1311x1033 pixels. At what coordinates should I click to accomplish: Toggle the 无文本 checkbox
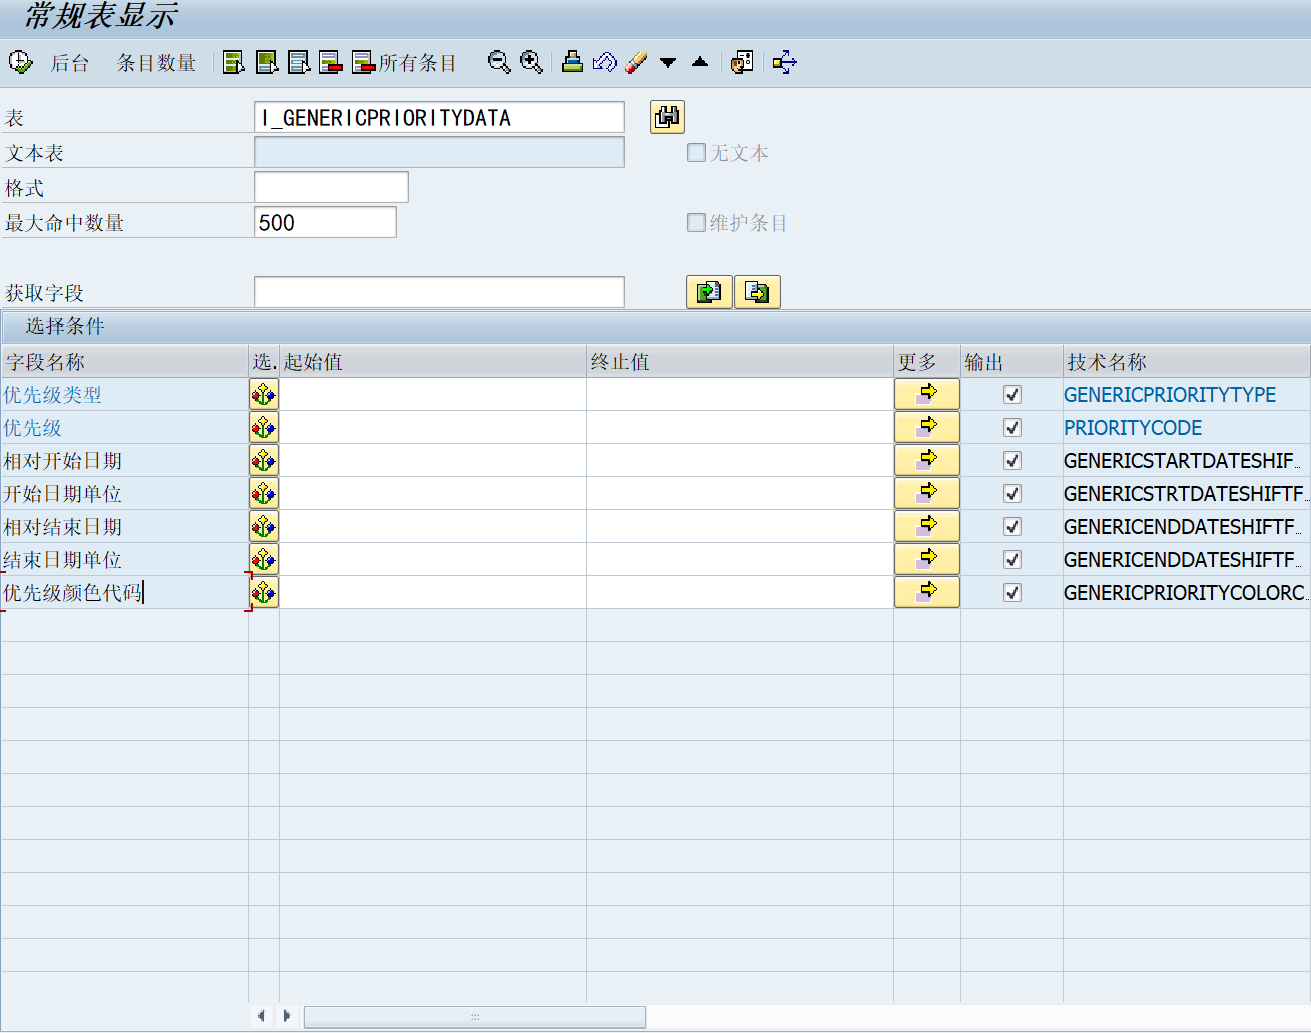click(x=696, y=153)
